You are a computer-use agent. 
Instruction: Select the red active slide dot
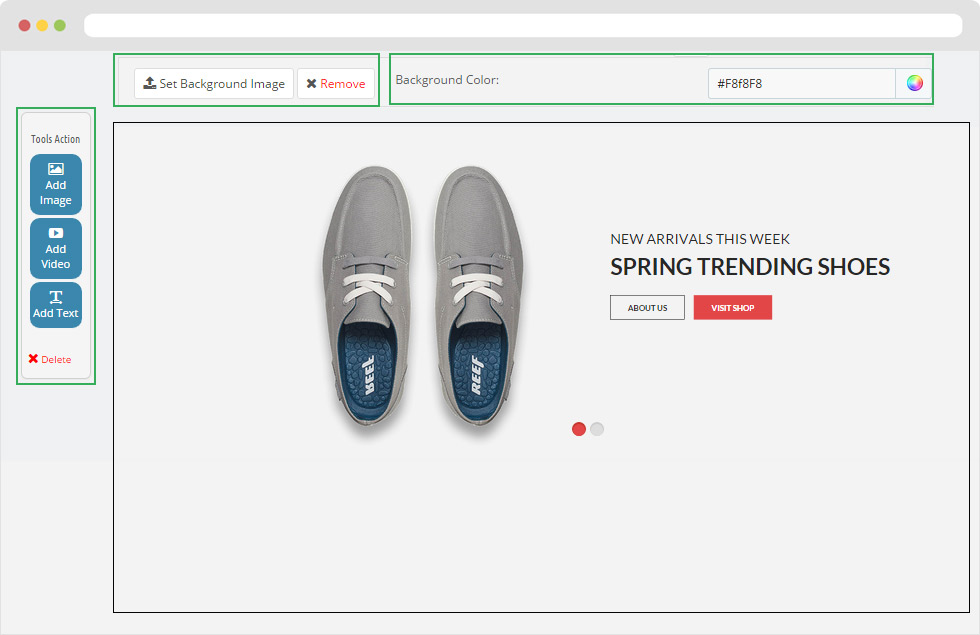pyautogui.click(x=579, y=429)
